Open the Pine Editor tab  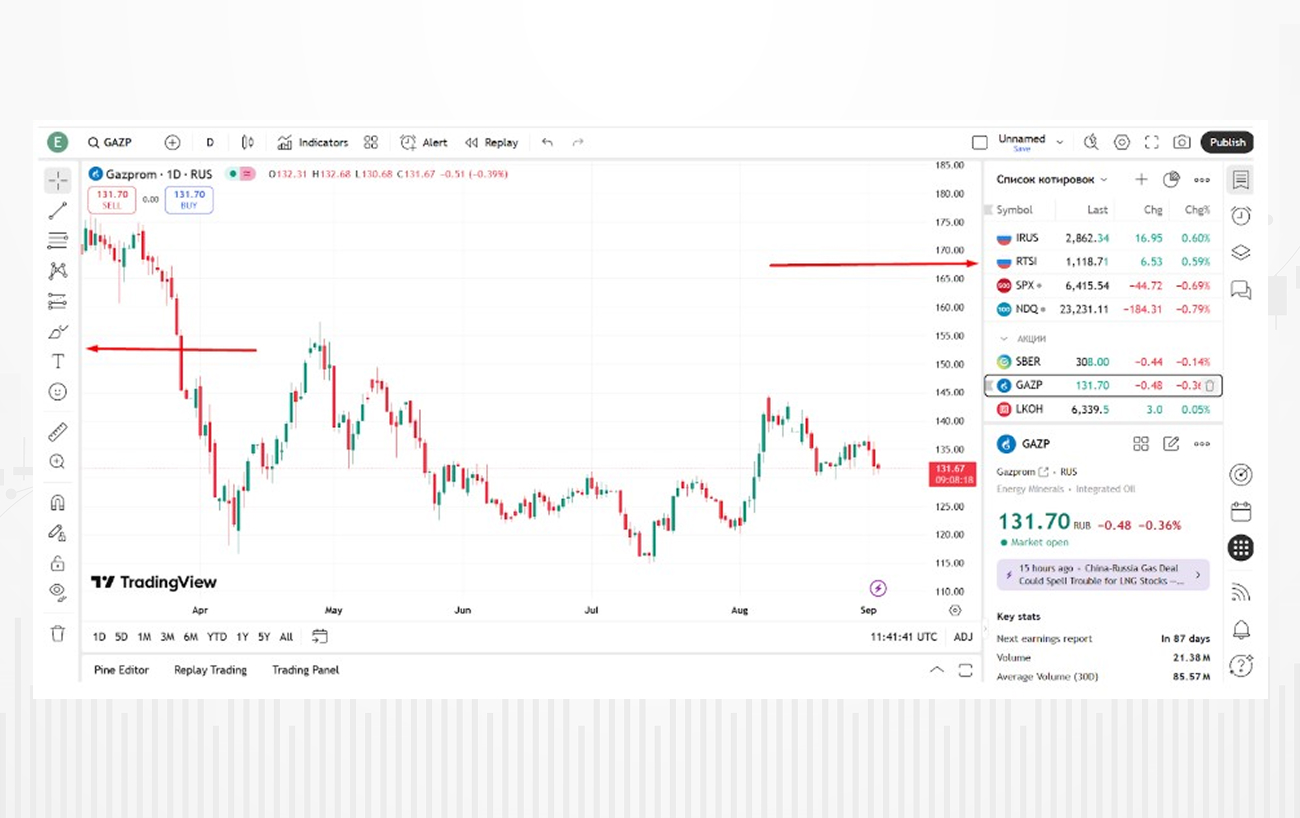121,670
